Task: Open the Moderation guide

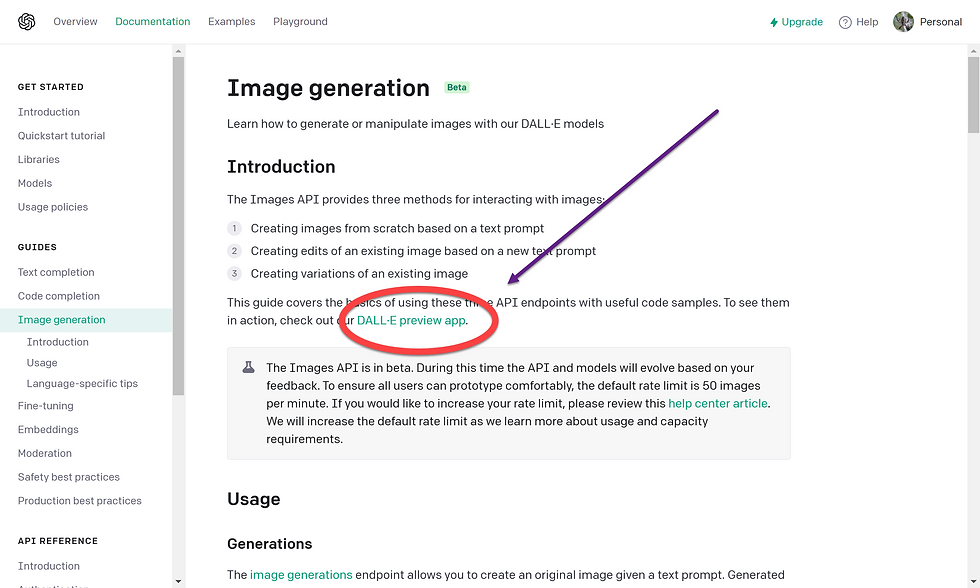Action: [x=44, y=454]
